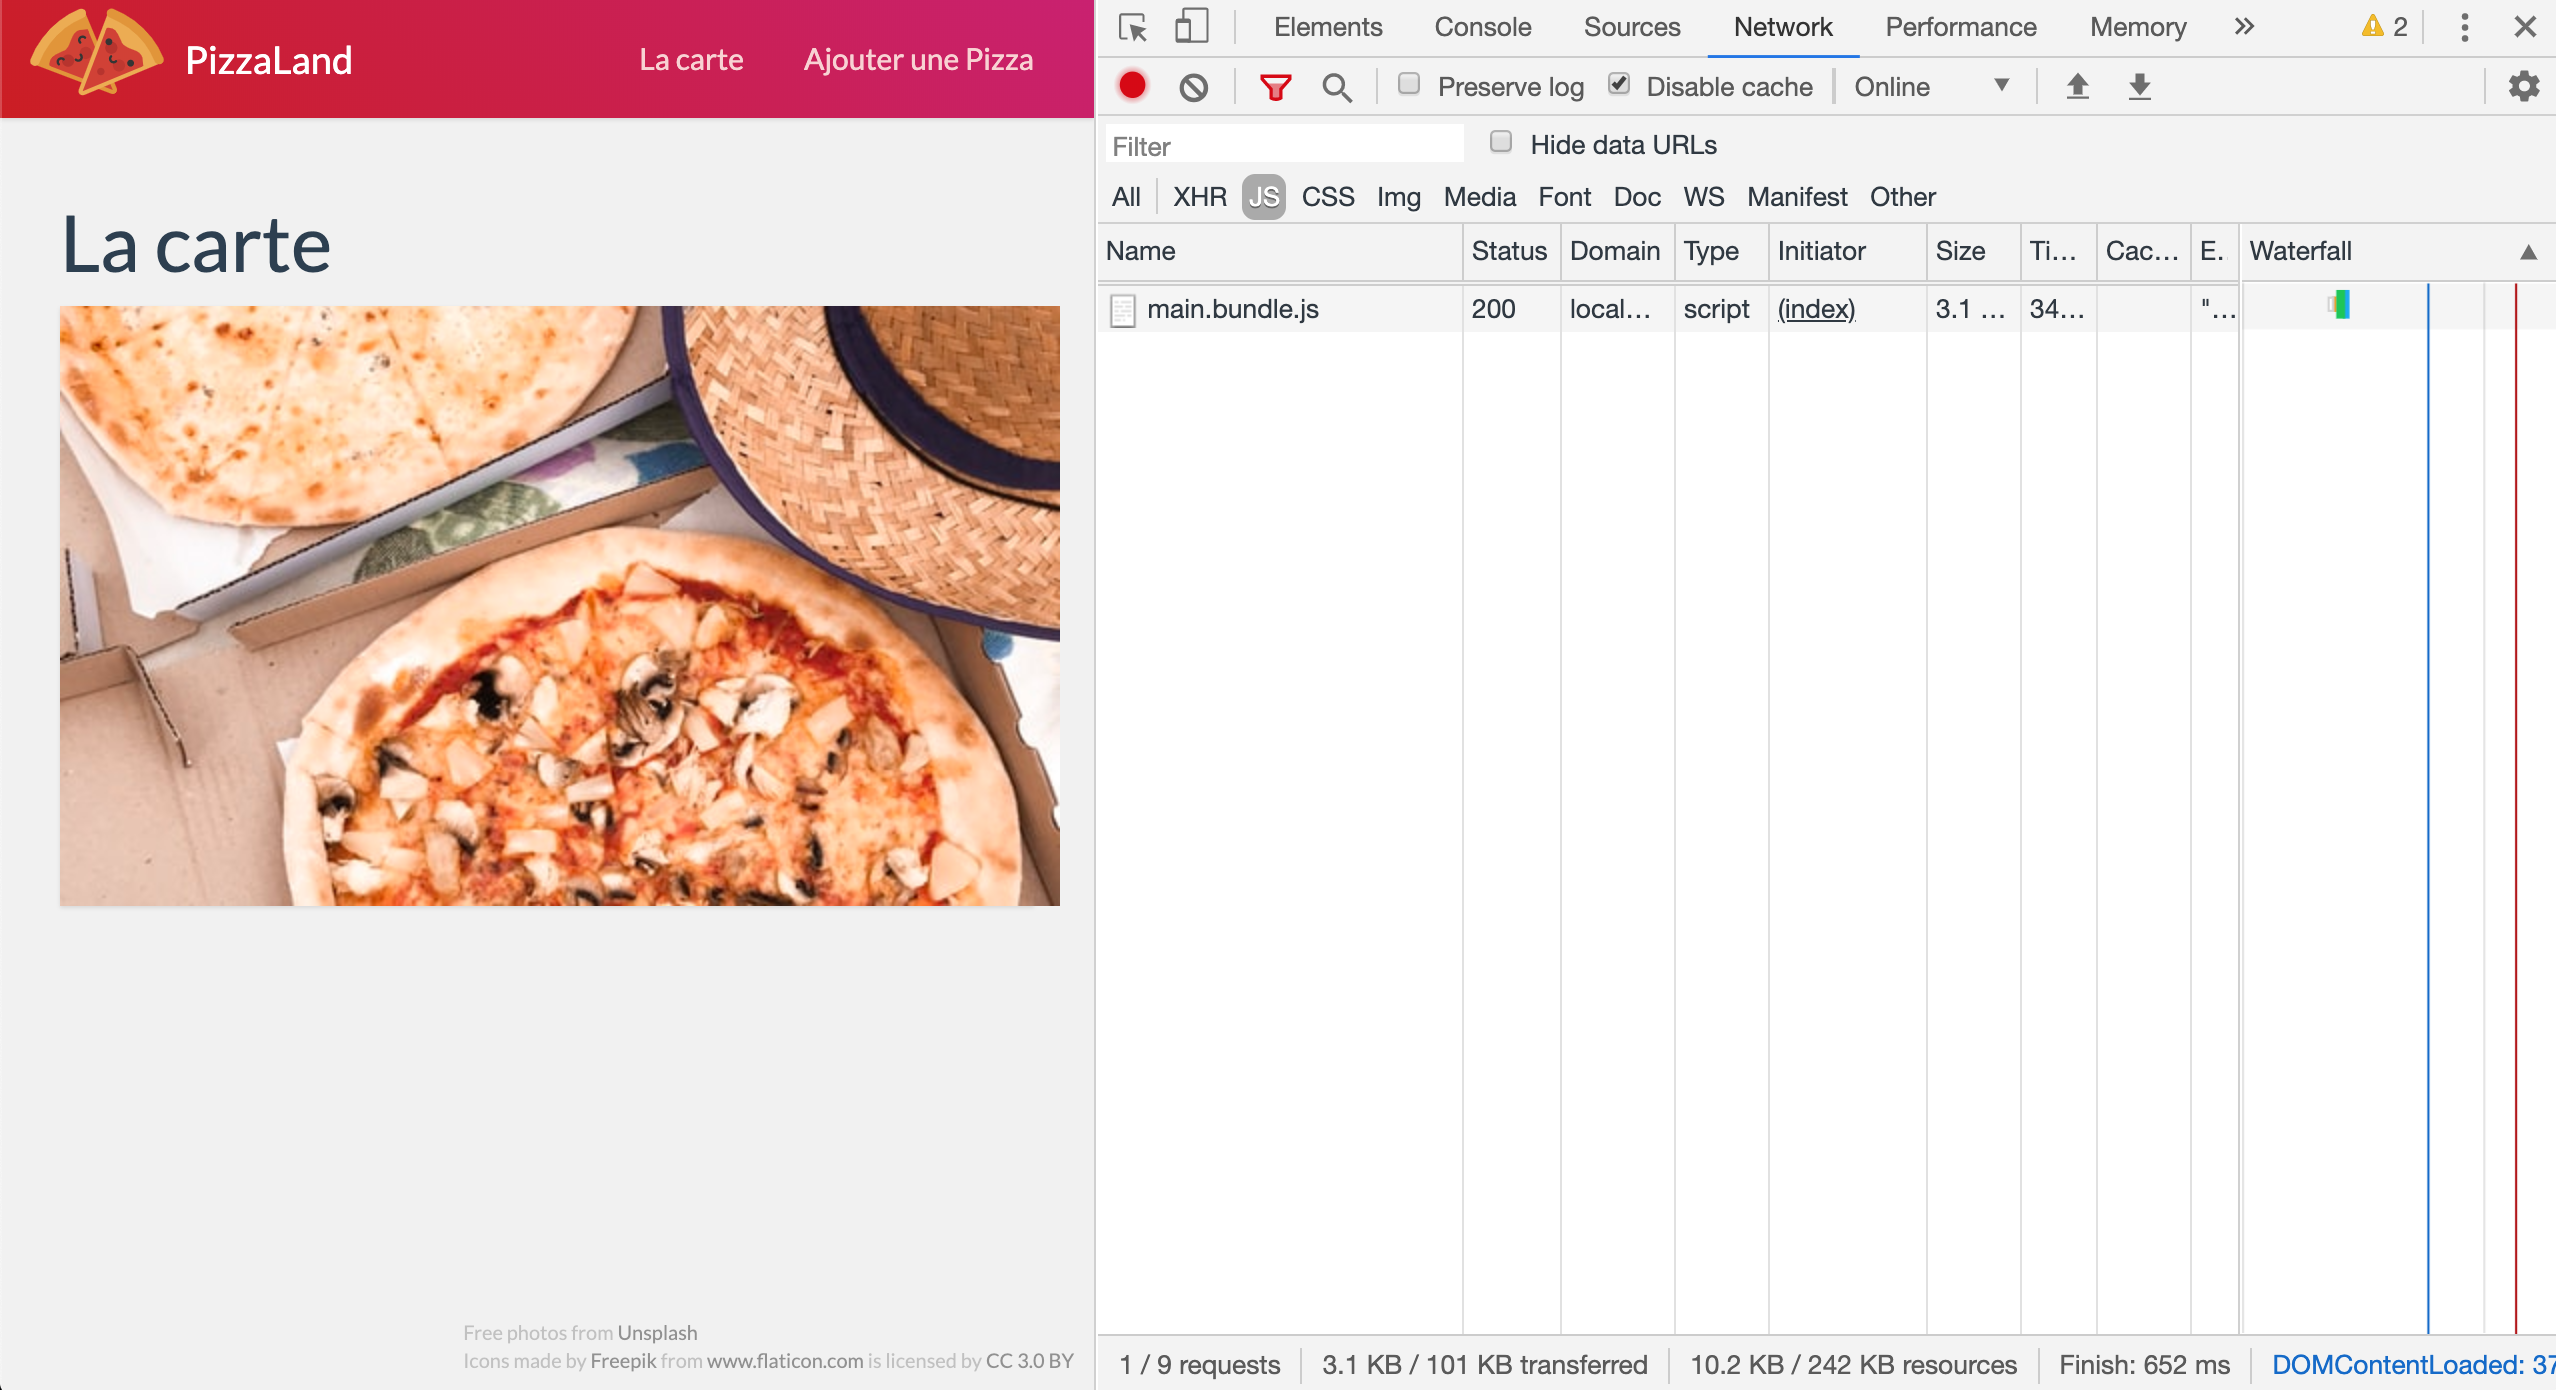Filter requests by CSS

1328,197
